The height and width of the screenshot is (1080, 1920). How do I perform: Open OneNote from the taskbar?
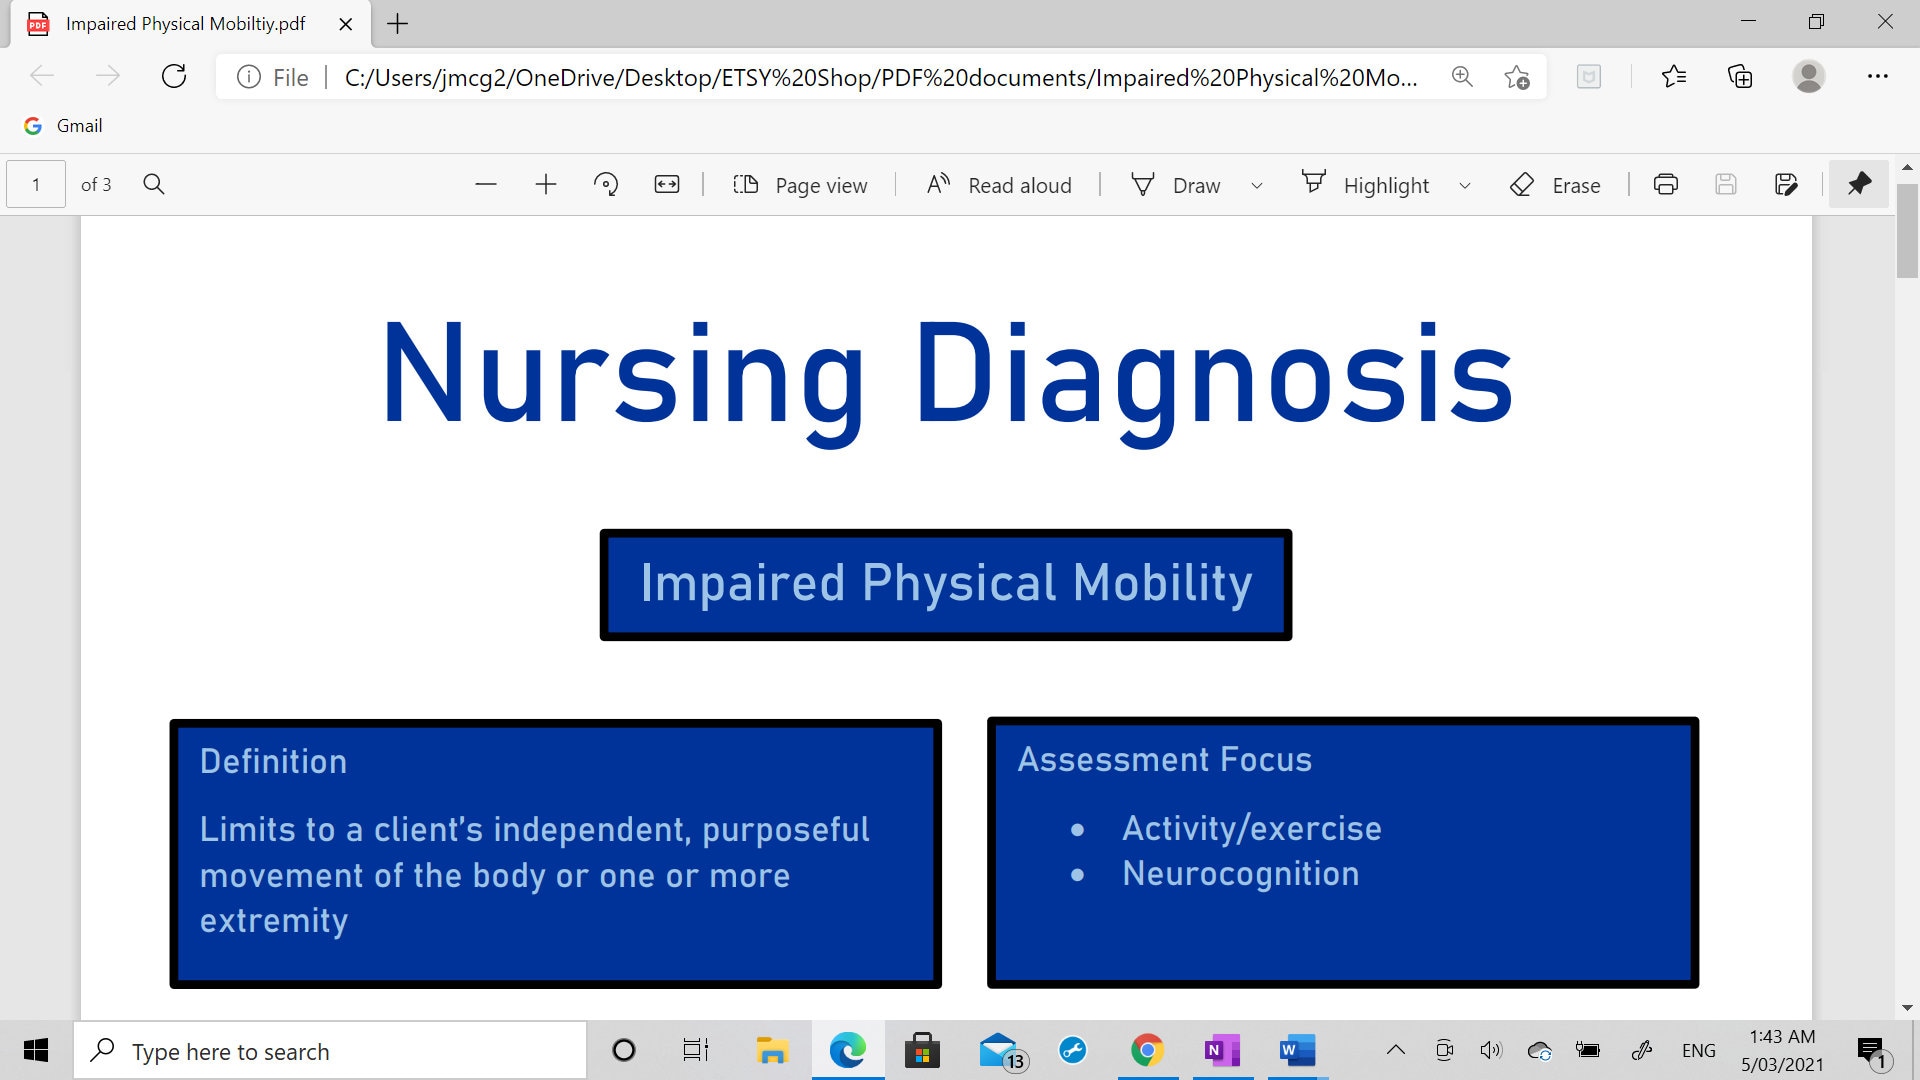(1222, 1050)
